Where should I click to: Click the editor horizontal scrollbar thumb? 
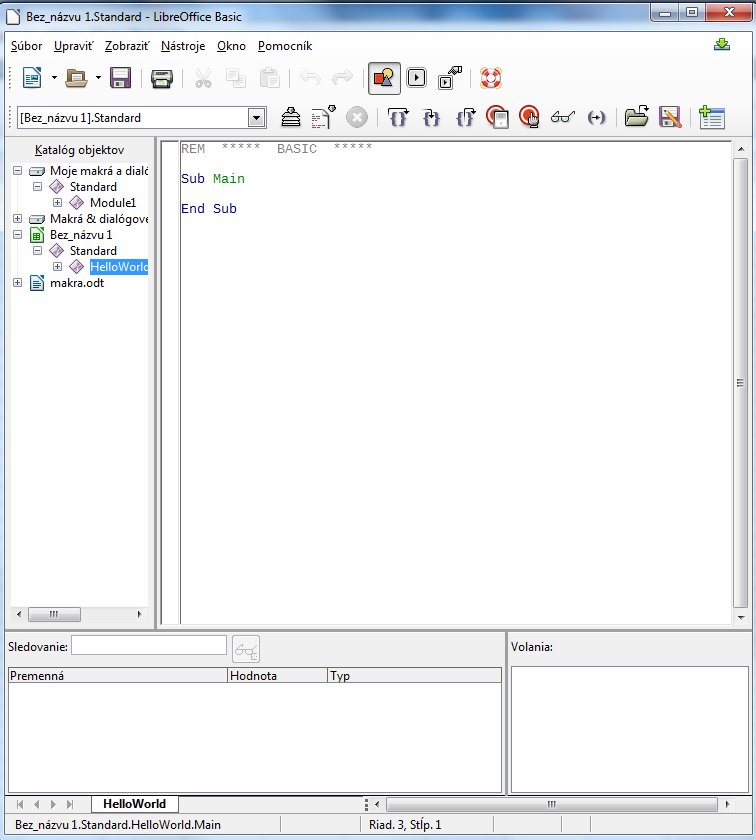(x=552, y=804)
